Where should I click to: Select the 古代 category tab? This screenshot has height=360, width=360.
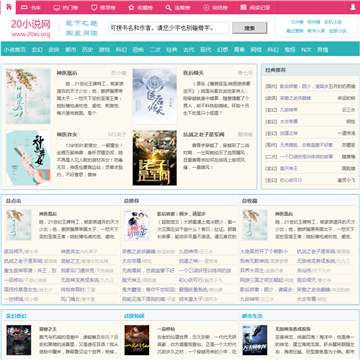[x=189, y=50]
